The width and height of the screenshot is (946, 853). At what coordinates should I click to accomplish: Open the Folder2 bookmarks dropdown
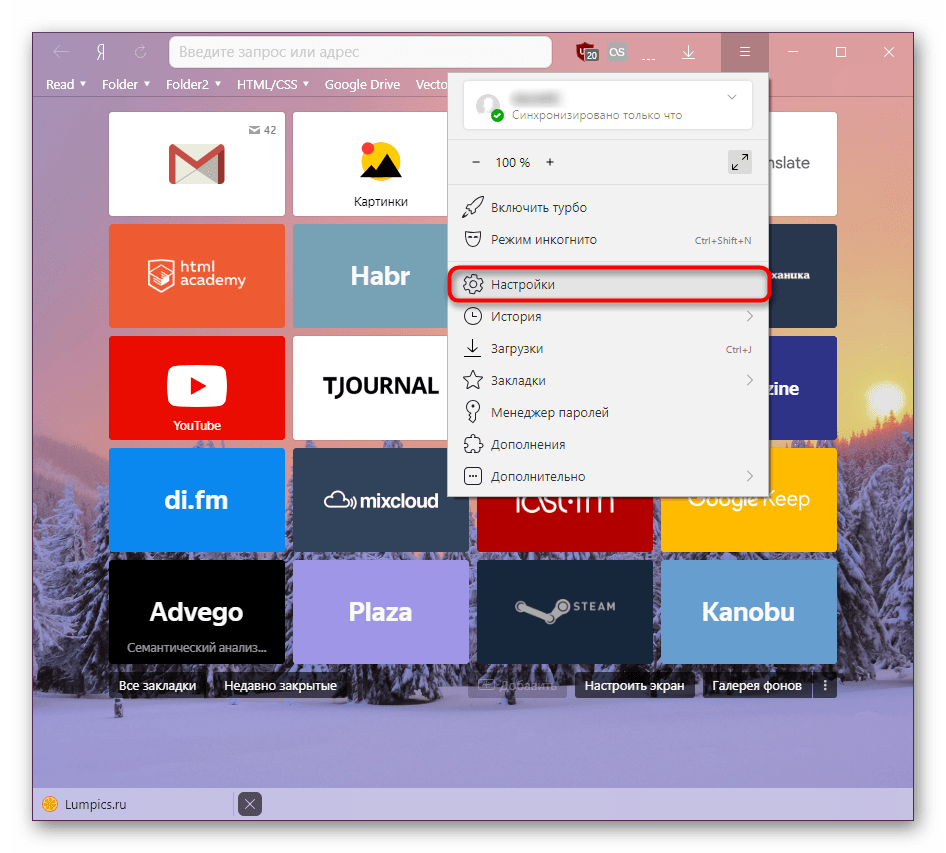[x=193, y=84]
